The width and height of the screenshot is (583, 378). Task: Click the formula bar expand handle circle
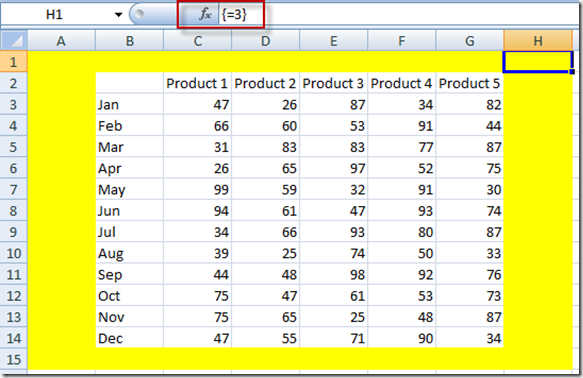(x=139, y=14)
